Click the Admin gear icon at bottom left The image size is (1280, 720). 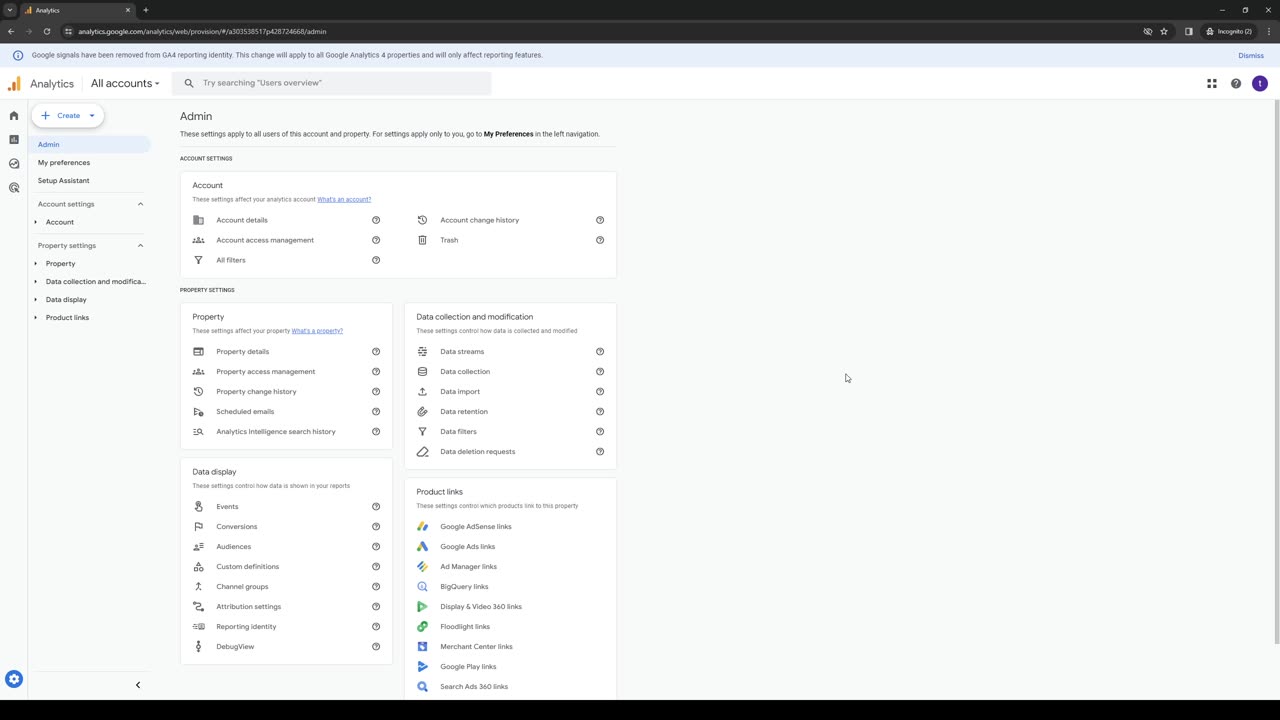point(14,679)
